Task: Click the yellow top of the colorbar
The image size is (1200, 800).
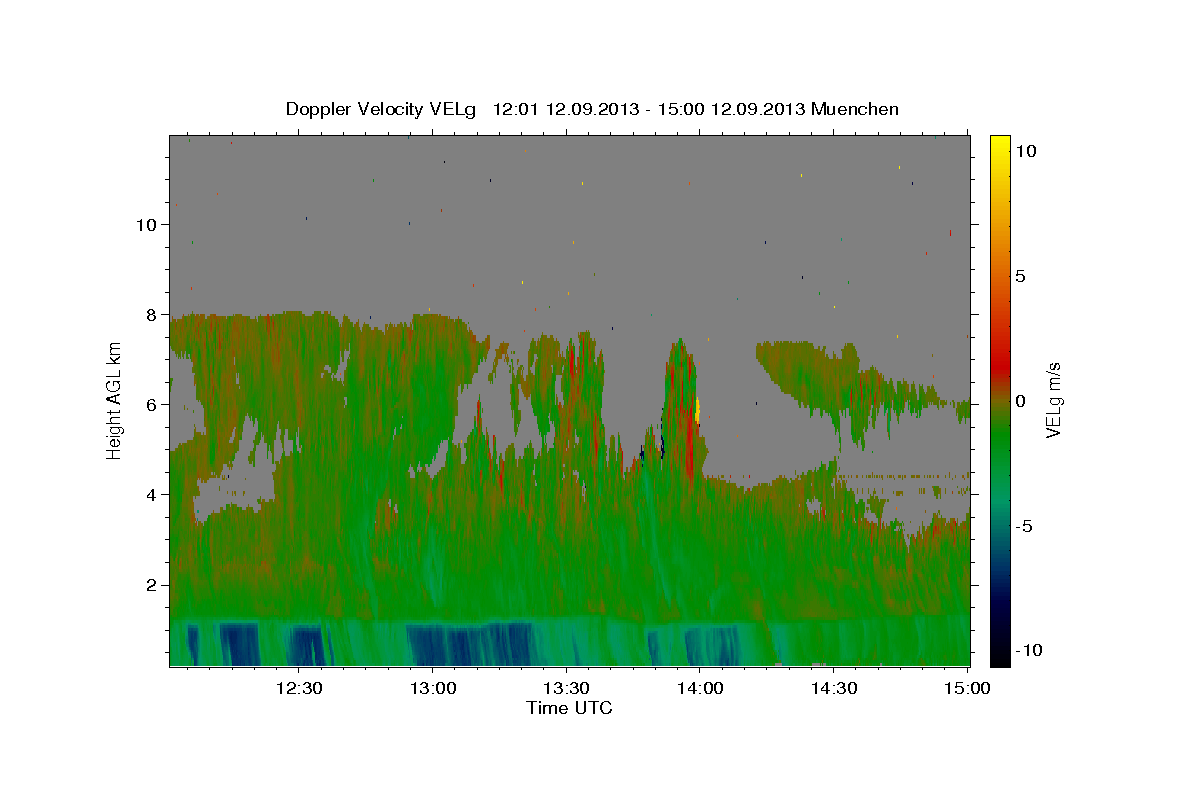Action: [x=1000, y=145]
